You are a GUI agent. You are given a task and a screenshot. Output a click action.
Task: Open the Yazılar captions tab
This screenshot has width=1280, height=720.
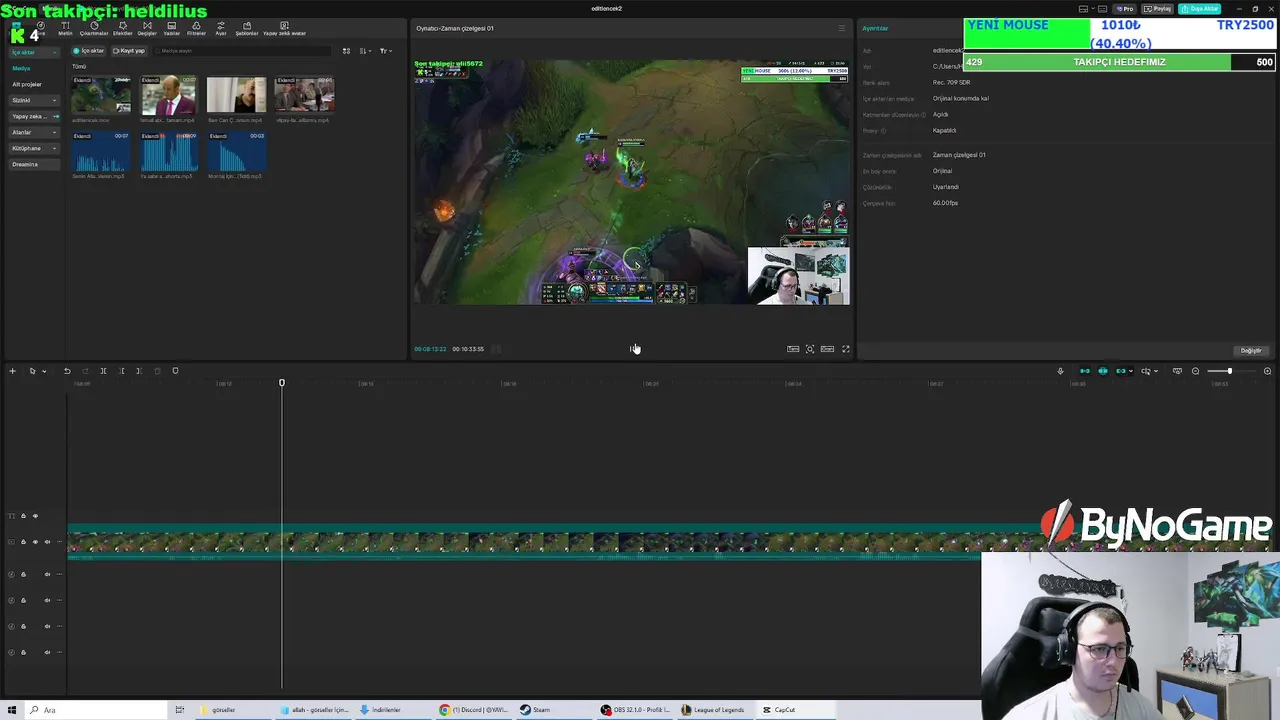172,28
